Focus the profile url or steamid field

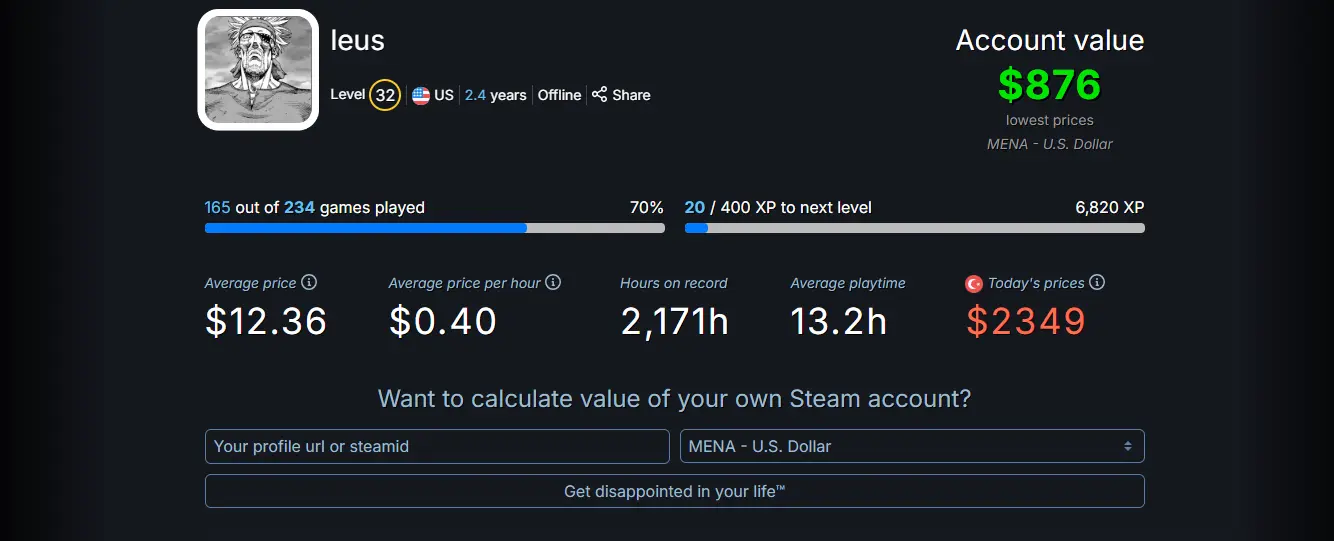[x=437, y=446]
